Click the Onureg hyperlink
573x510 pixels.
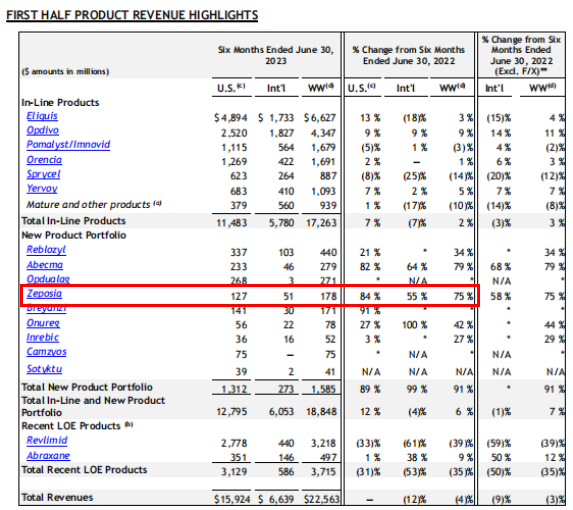click(x=43, y=323)
